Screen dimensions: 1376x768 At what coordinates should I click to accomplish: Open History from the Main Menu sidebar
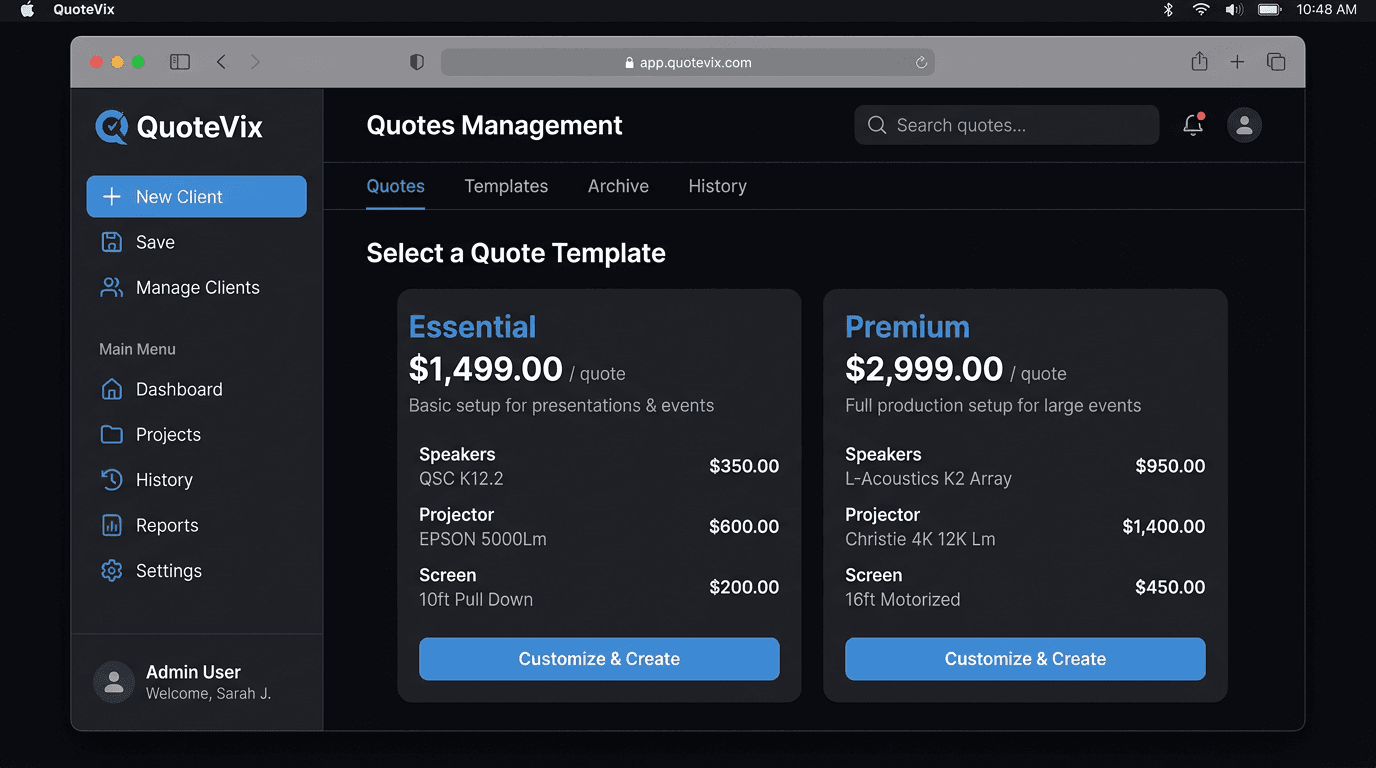tap(164, 479)
